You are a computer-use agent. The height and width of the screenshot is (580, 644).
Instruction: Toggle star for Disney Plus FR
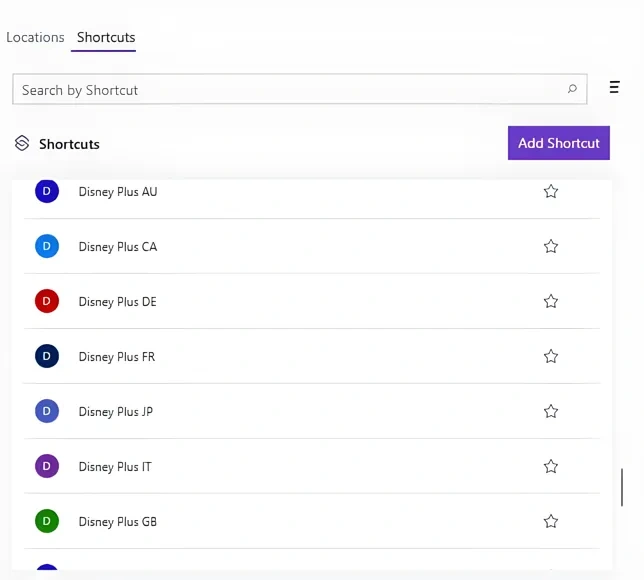click(551, 357)
